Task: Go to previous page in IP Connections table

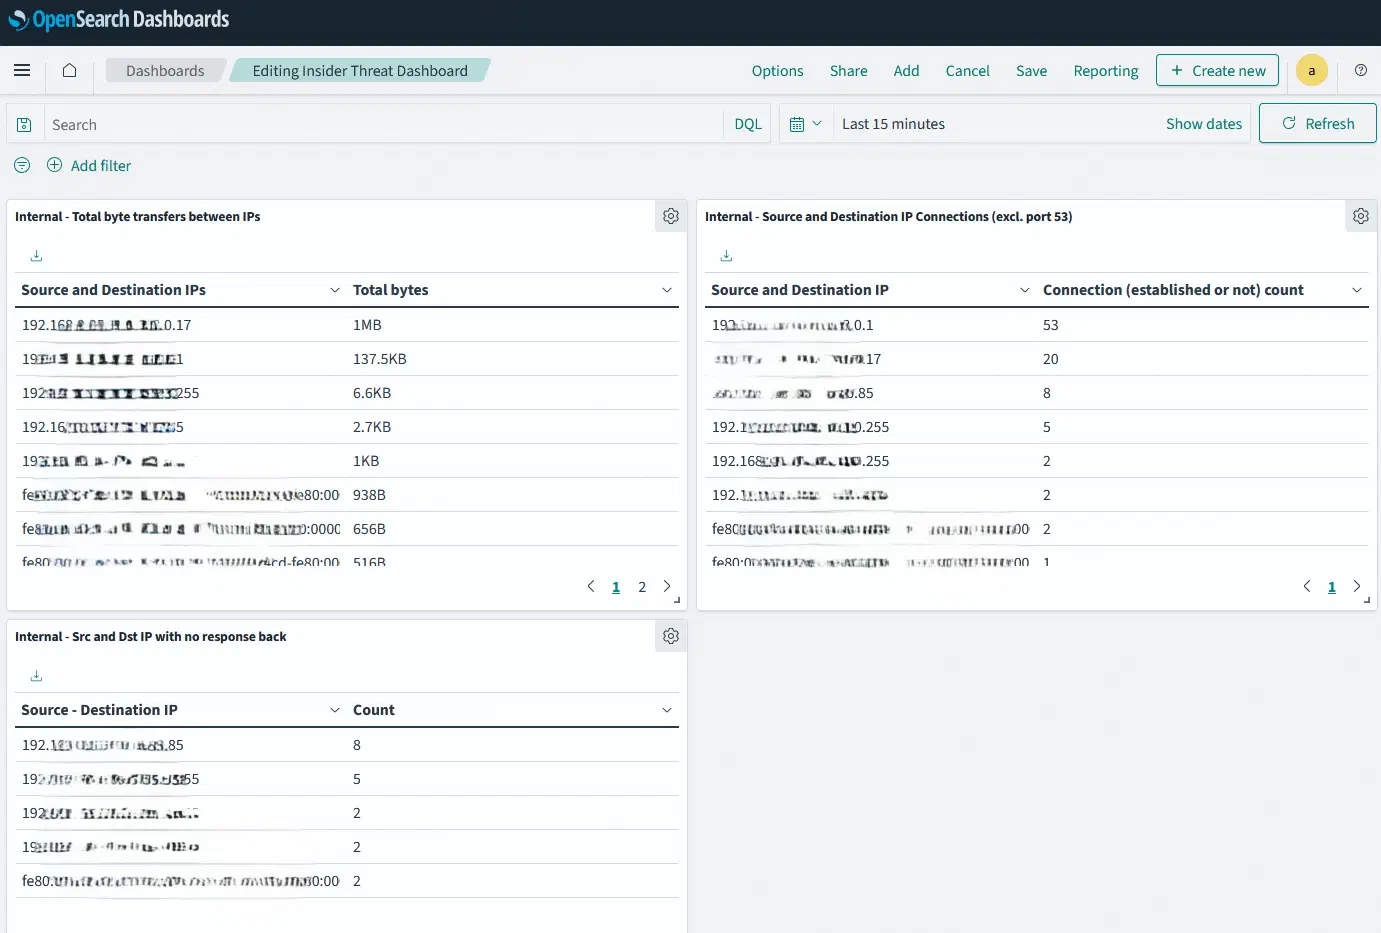Action: (1306, 586)
